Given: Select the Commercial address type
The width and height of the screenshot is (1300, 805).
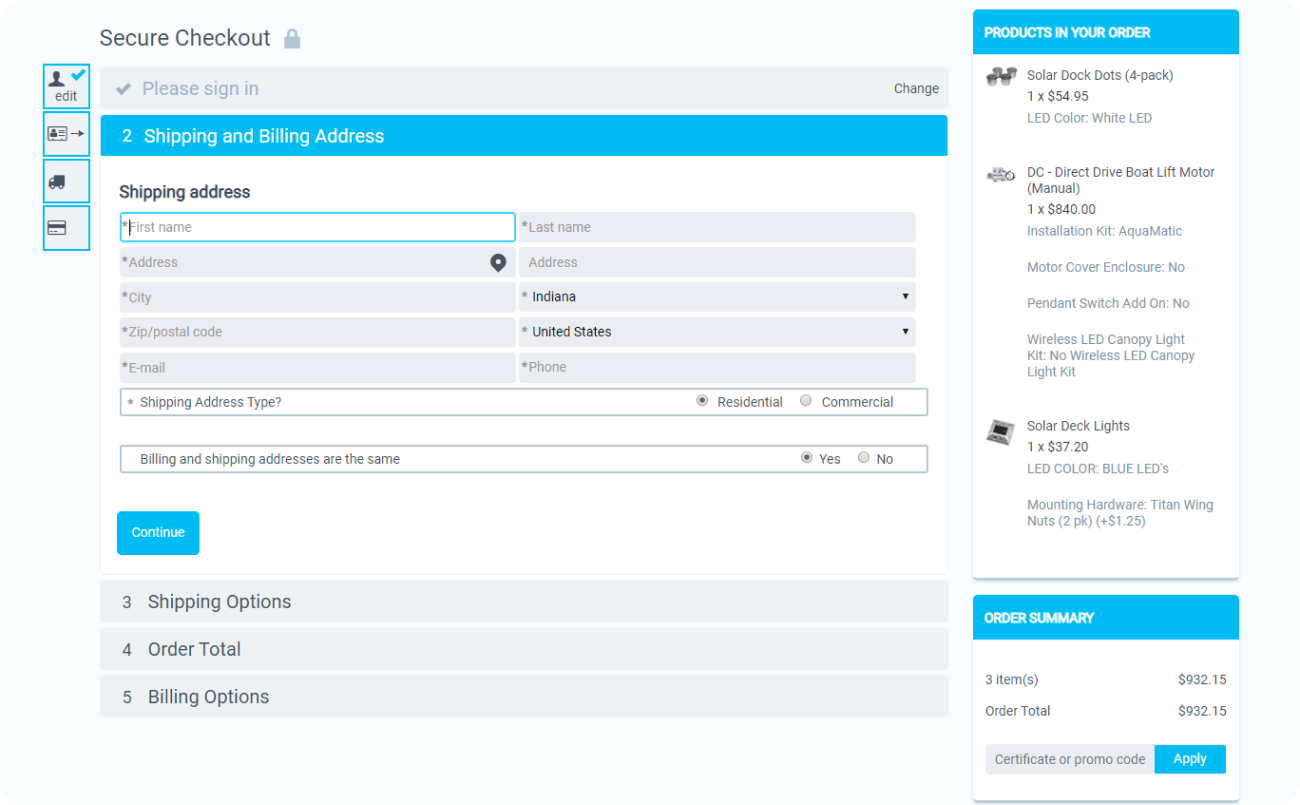Looking at the screenshot, I should [806, 401].
